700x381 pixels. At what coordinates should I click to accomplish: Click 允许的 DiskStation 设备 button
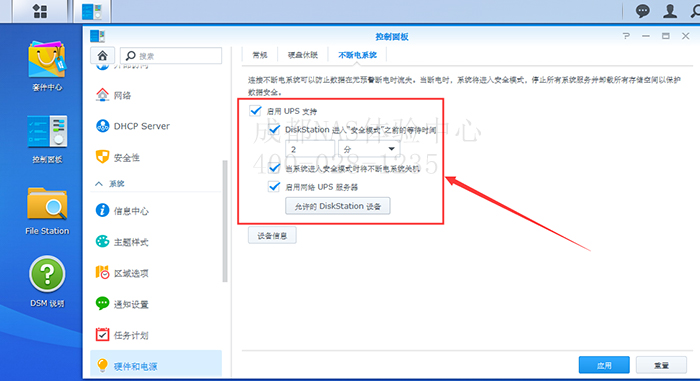[x=338, y=206]
